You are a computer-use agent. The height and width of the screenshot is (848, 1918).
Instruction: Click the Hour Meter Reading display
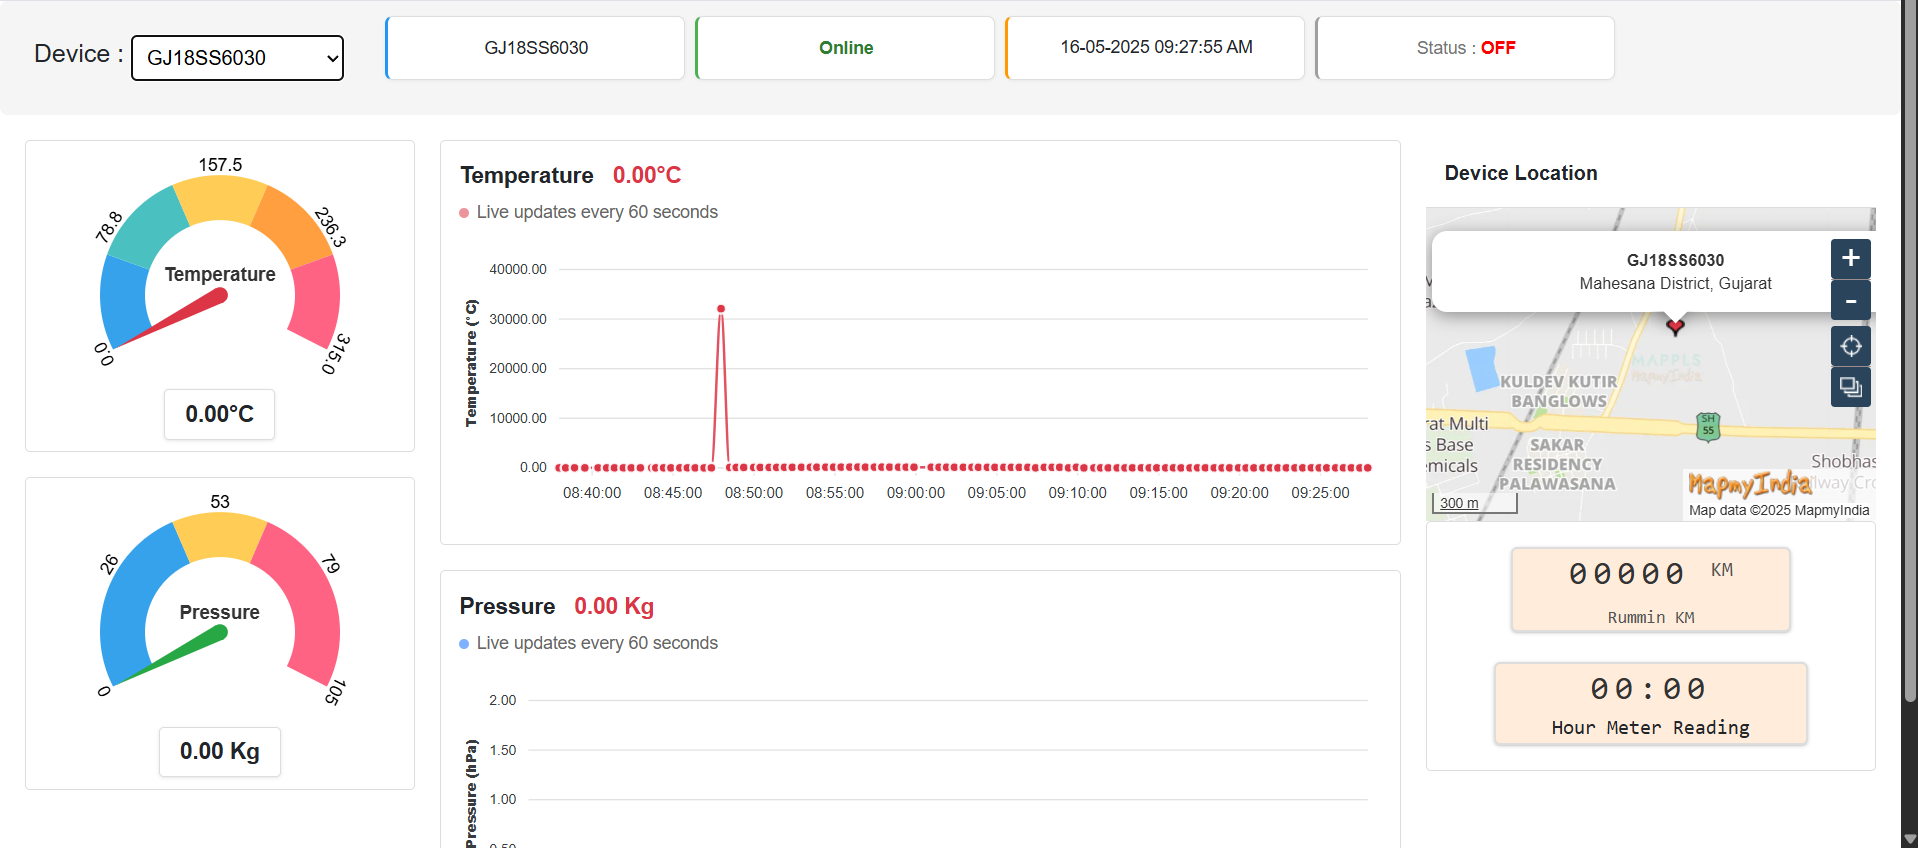1650,704
